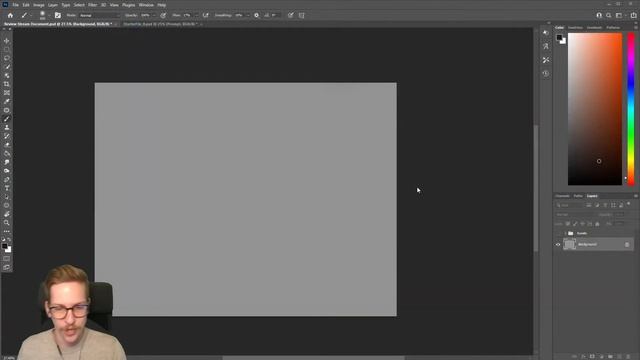The width and height of the screenshot is (640, 360).
Task: Open the Color panel flyout menu
Action: [x=636, y=28]
